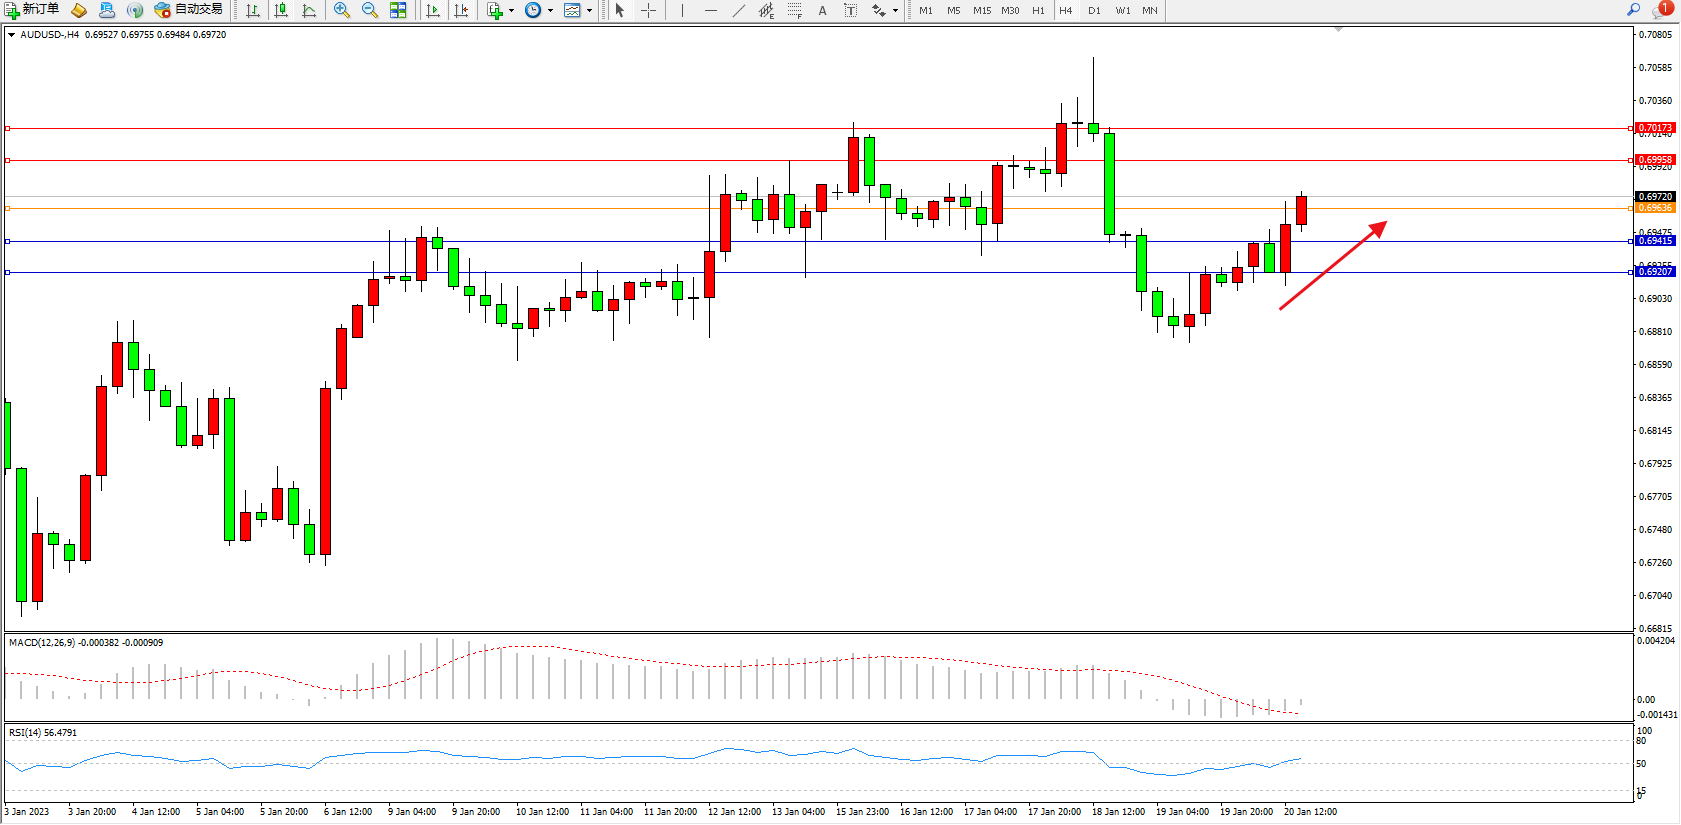This screenshot has width=1681, height=825.
Task: Switch timeframe to D1
Action: pos(1094,10)
